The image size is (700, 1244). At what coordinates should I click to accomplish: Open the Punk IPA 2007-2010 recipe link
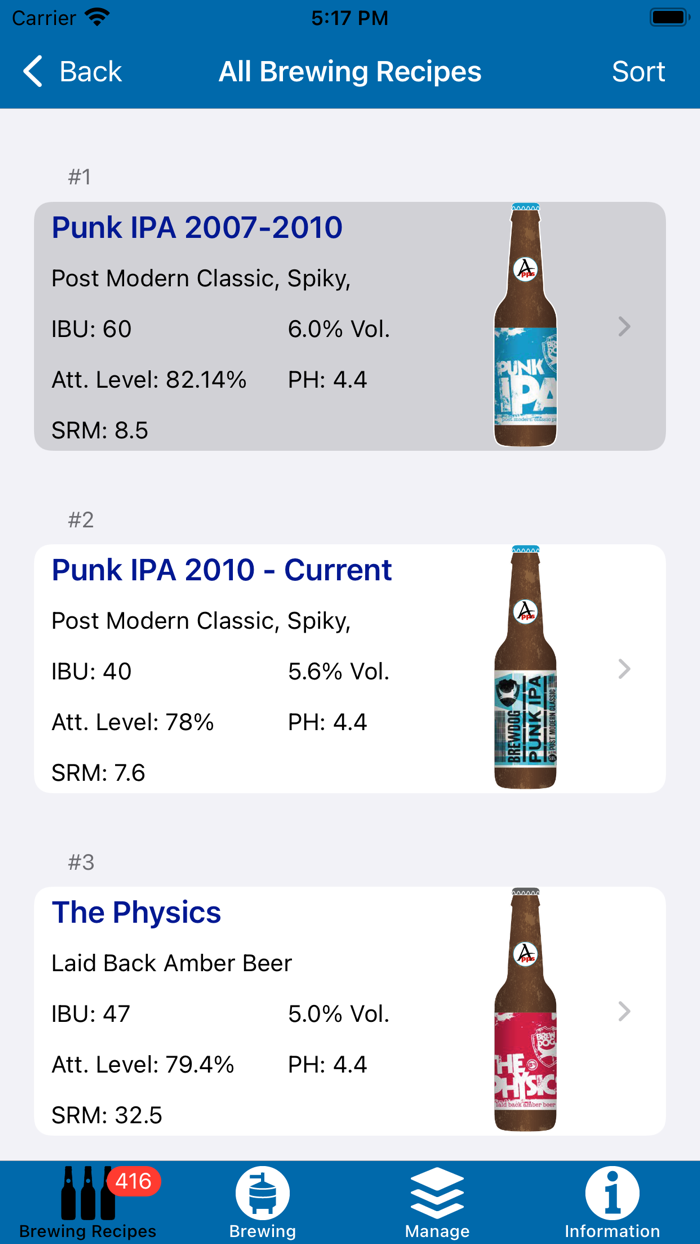[197, 228]
